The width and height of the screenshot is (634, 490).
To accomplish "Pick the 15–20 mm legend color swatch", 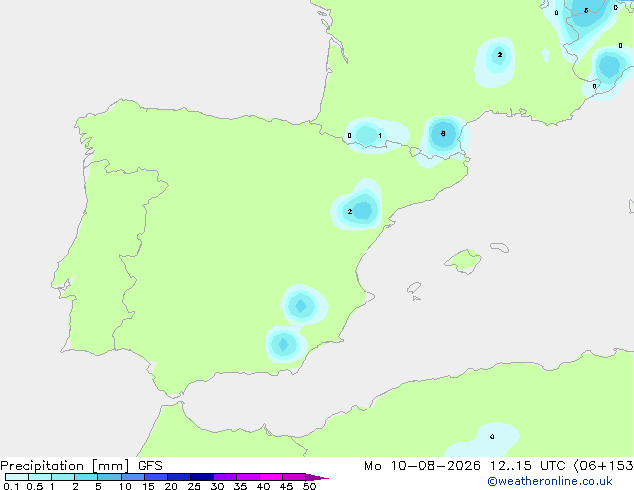I will pyautogui.click(x=156, y=477).
